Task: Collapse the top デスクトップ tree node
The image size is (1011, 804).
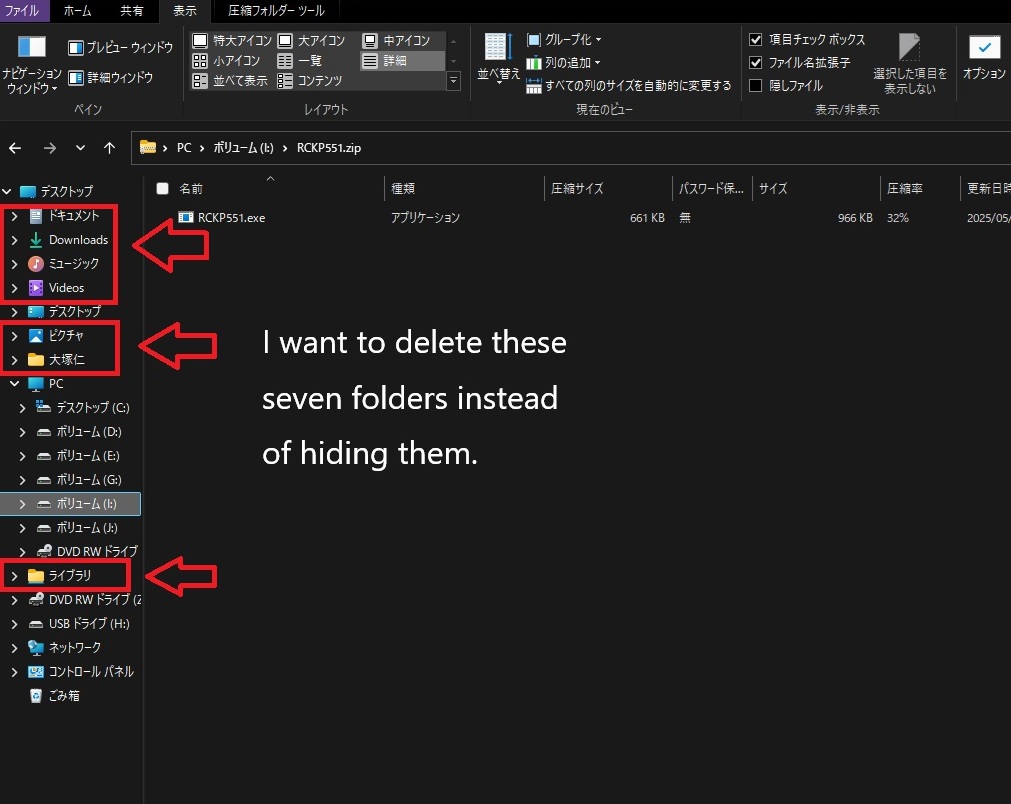Action: [x=7, y=191]
